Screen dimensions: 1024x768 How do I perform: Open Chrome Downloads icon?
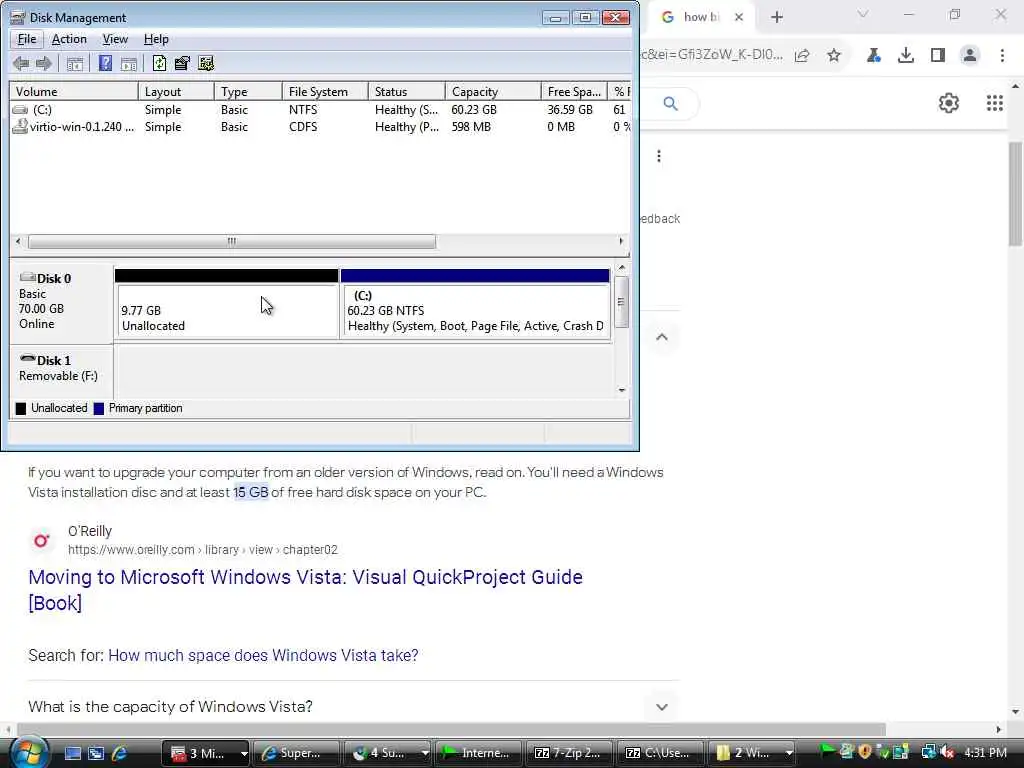pyautogui.click(x=906, y=56)
